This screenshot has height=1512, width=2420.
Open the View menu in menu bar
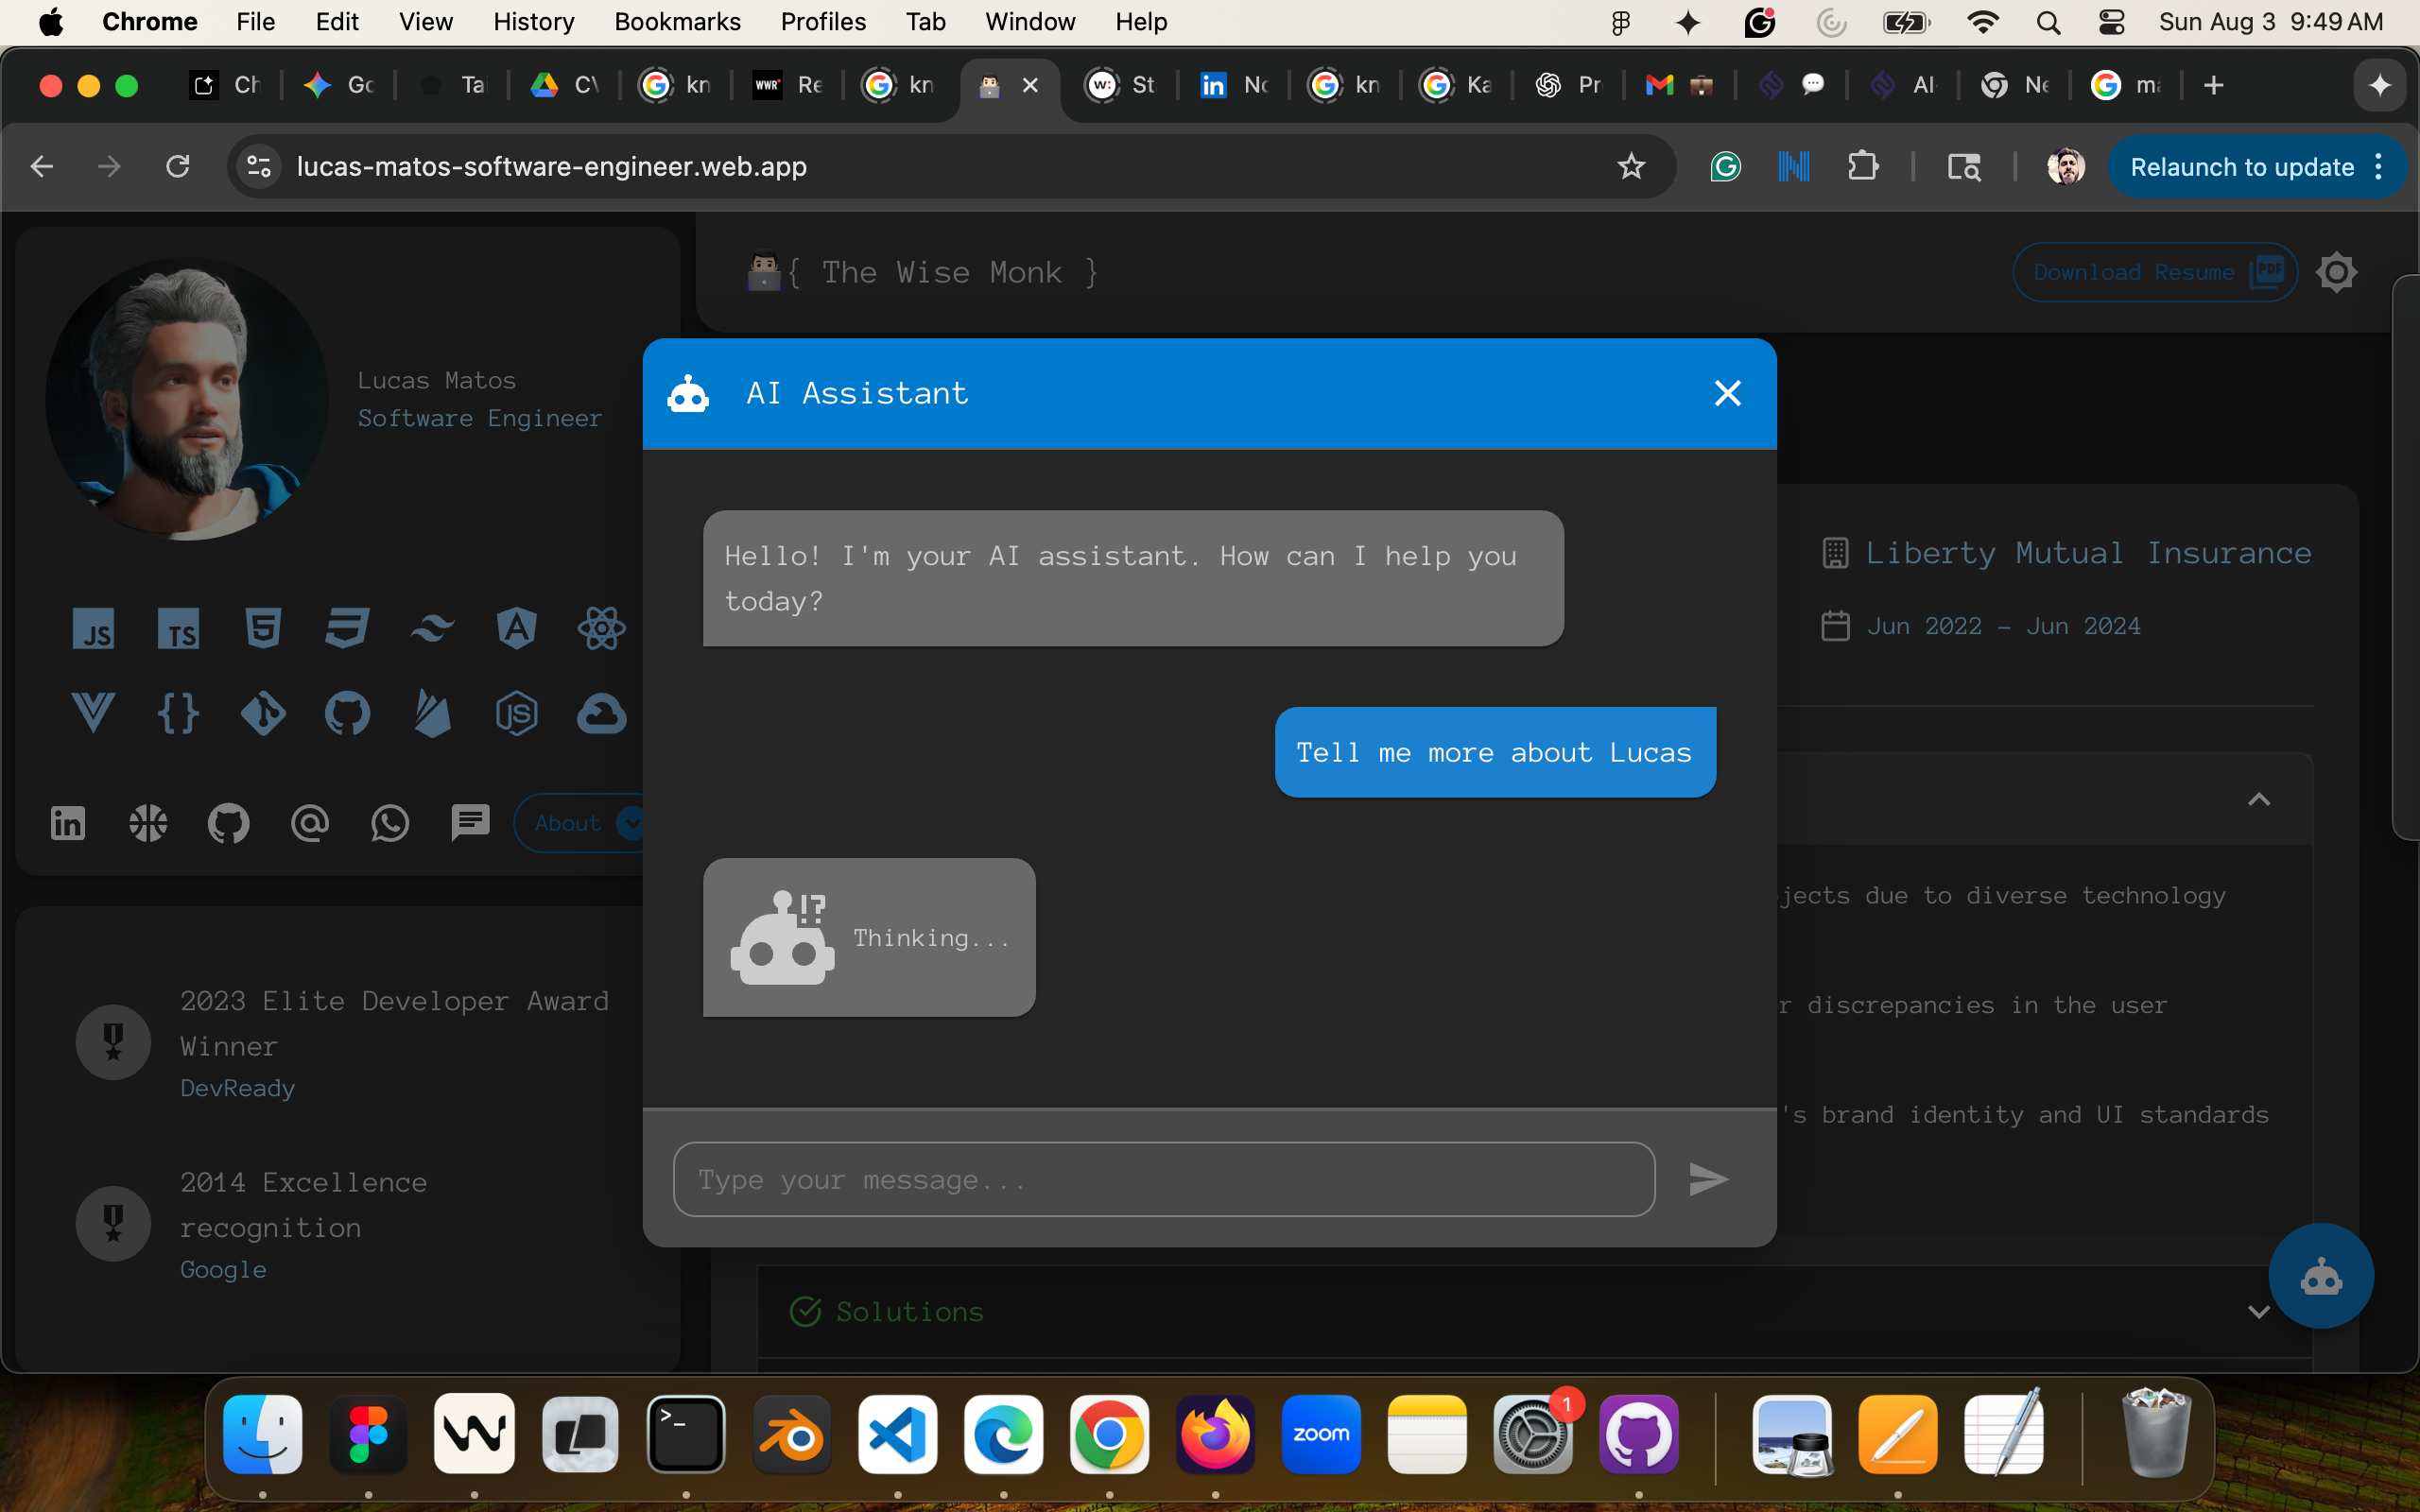pos(425,22)
